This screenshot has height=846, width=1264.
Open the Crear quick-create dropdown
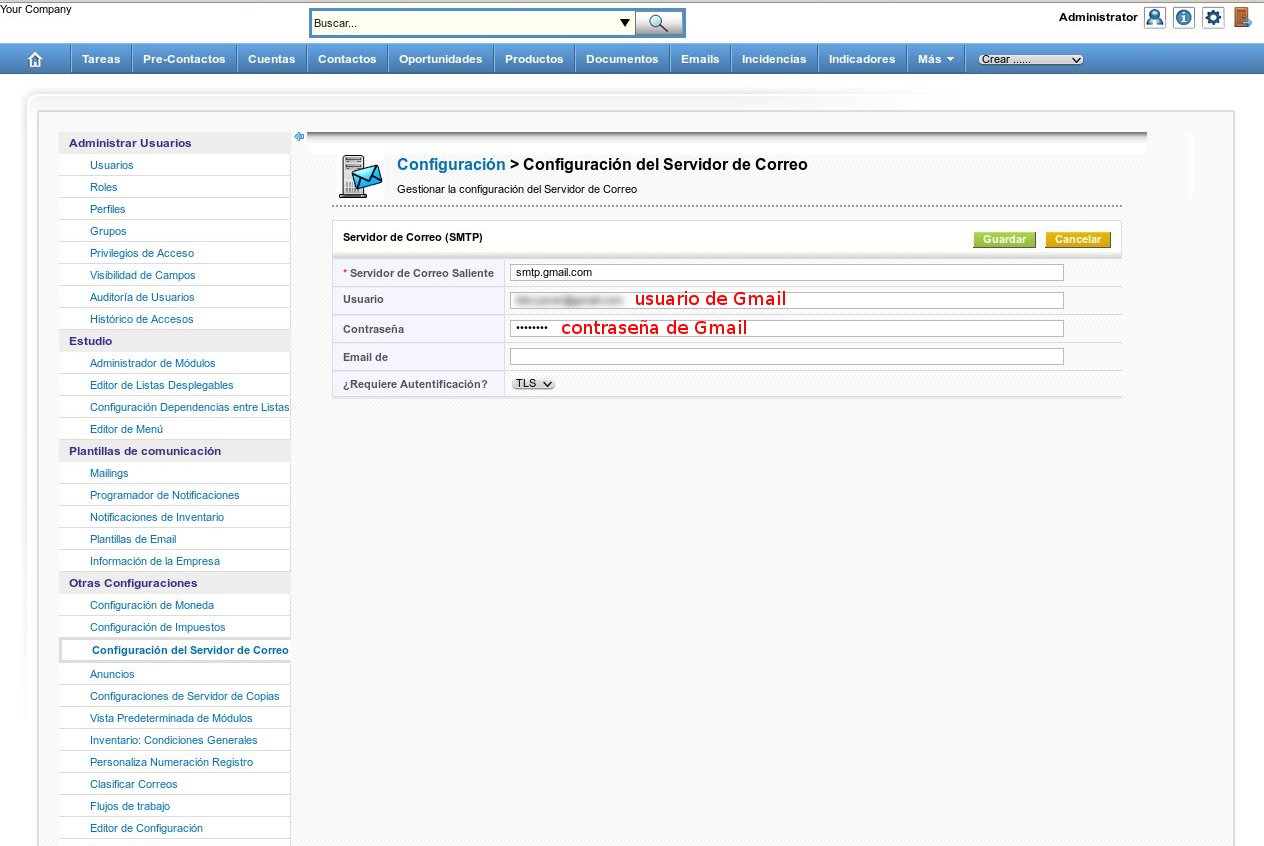1030,60
